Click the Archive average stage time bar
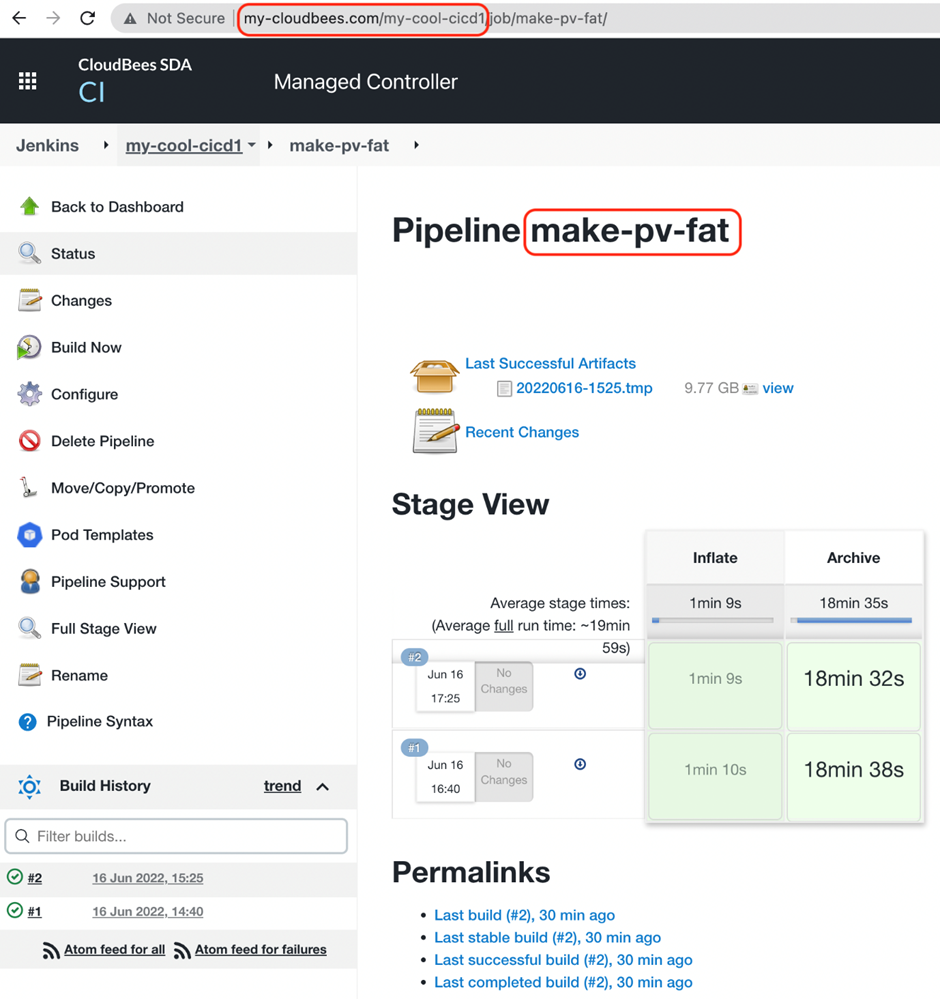Image resolution: width=940 pixels, height=999 pixels. click(853, 620)
